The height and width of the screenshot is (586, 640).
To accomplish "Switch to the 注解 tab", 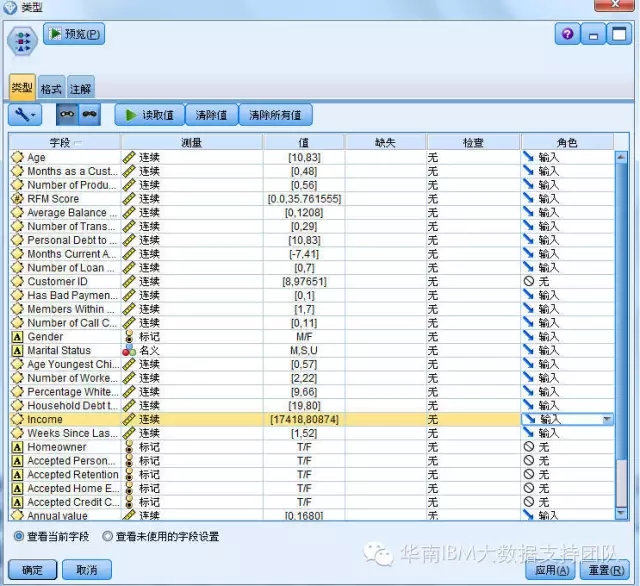I will coord(80,88).
